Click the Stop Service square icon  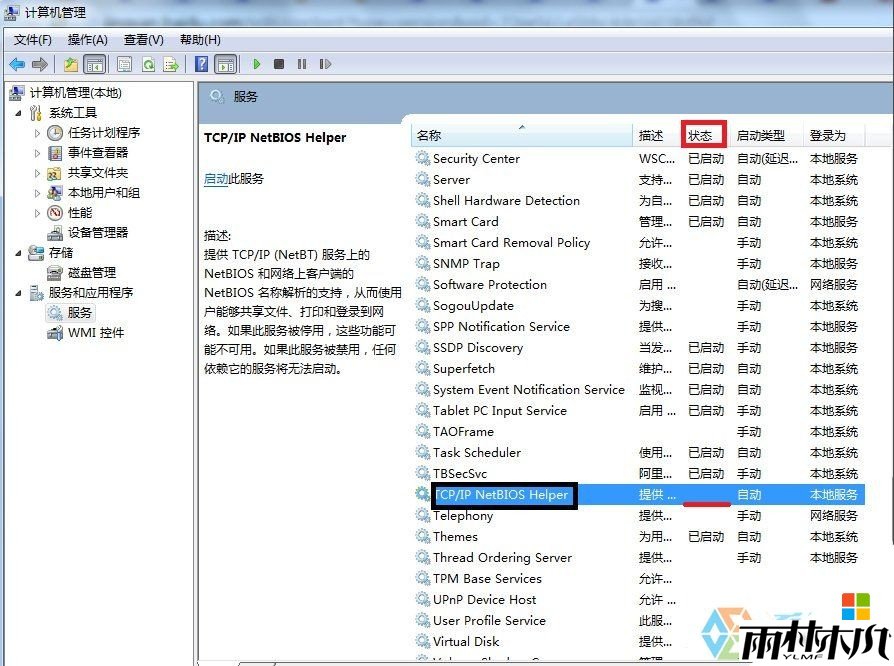click(279, 64)
